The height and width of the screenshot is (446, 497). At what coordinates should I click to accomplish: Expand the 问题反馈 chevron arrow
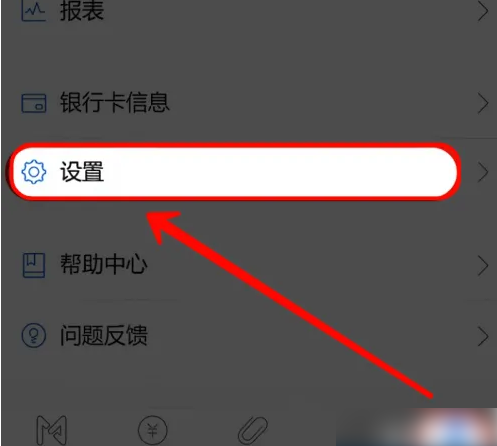point(483,336)
